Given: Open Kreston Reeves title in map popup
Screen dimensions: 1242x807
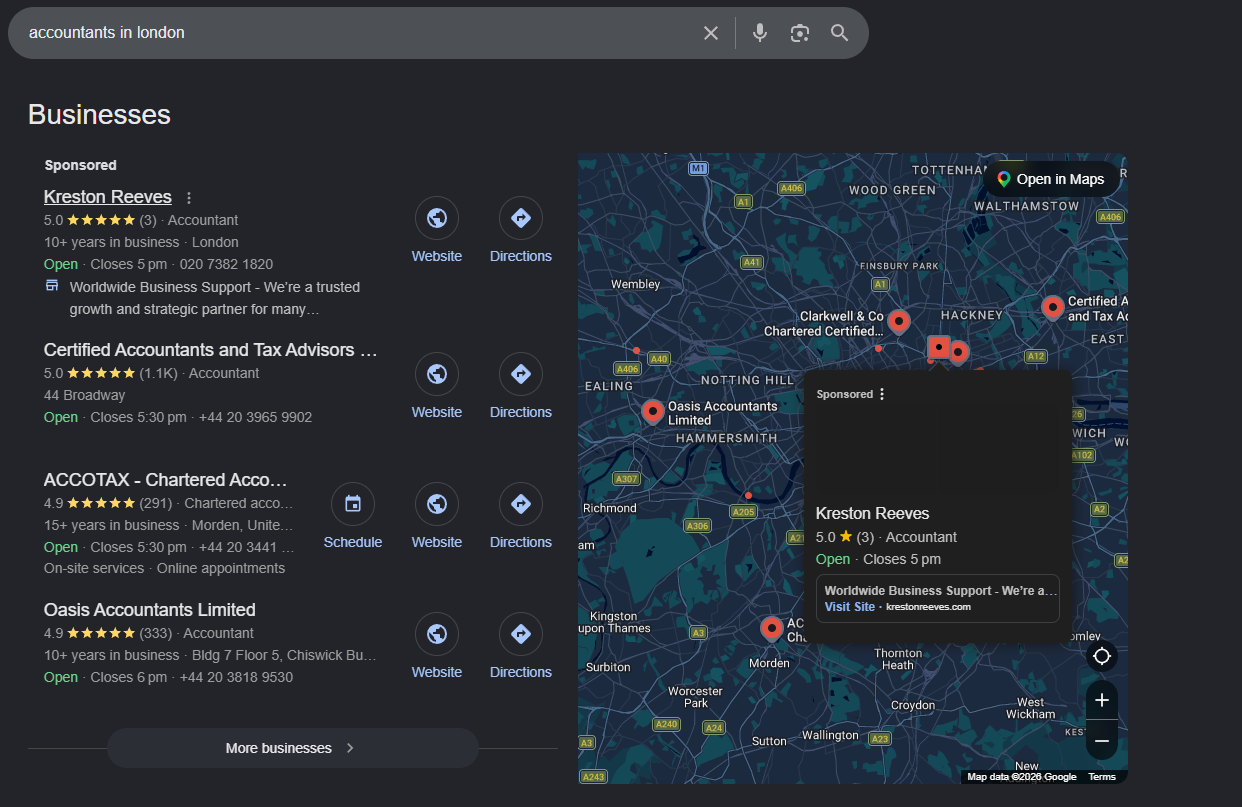Looking at the screenshot, I should click(x=872, y=513).
